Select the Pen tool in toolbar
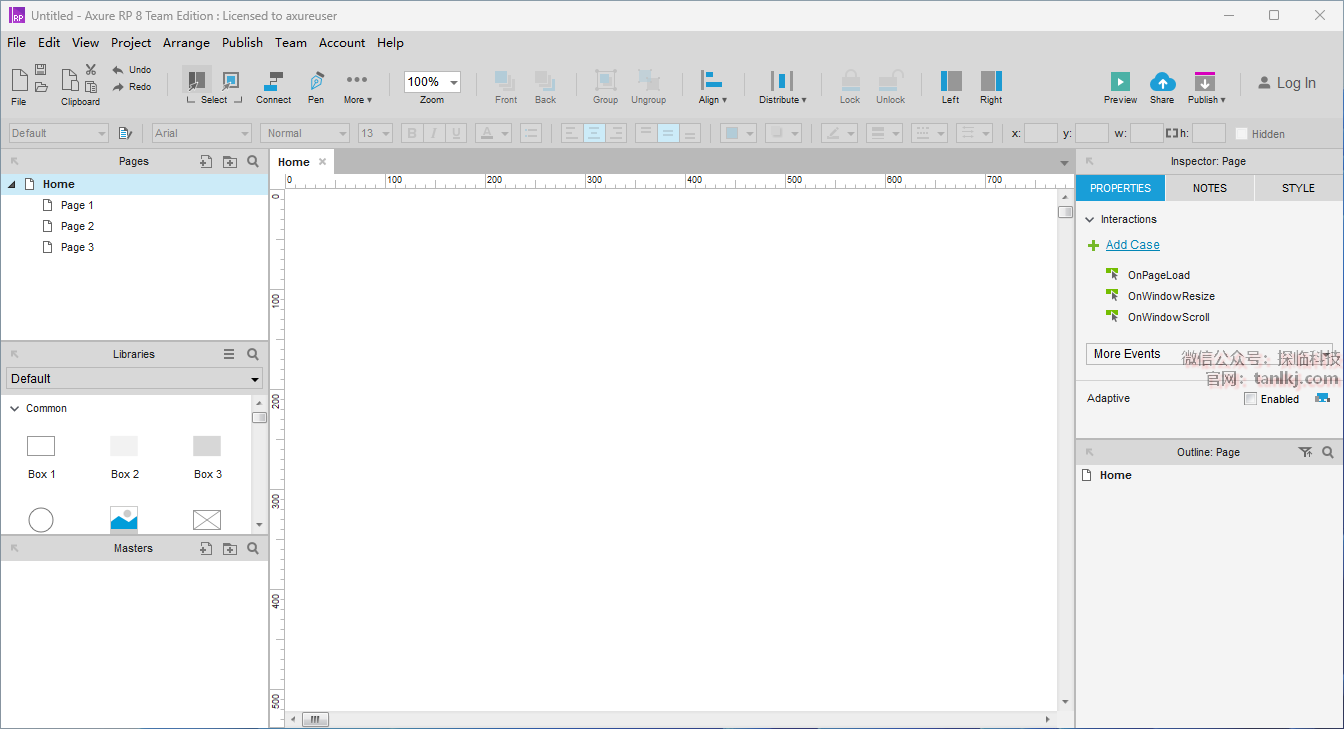Viewport: 1344px width, 729px height. tap(316, 82)
